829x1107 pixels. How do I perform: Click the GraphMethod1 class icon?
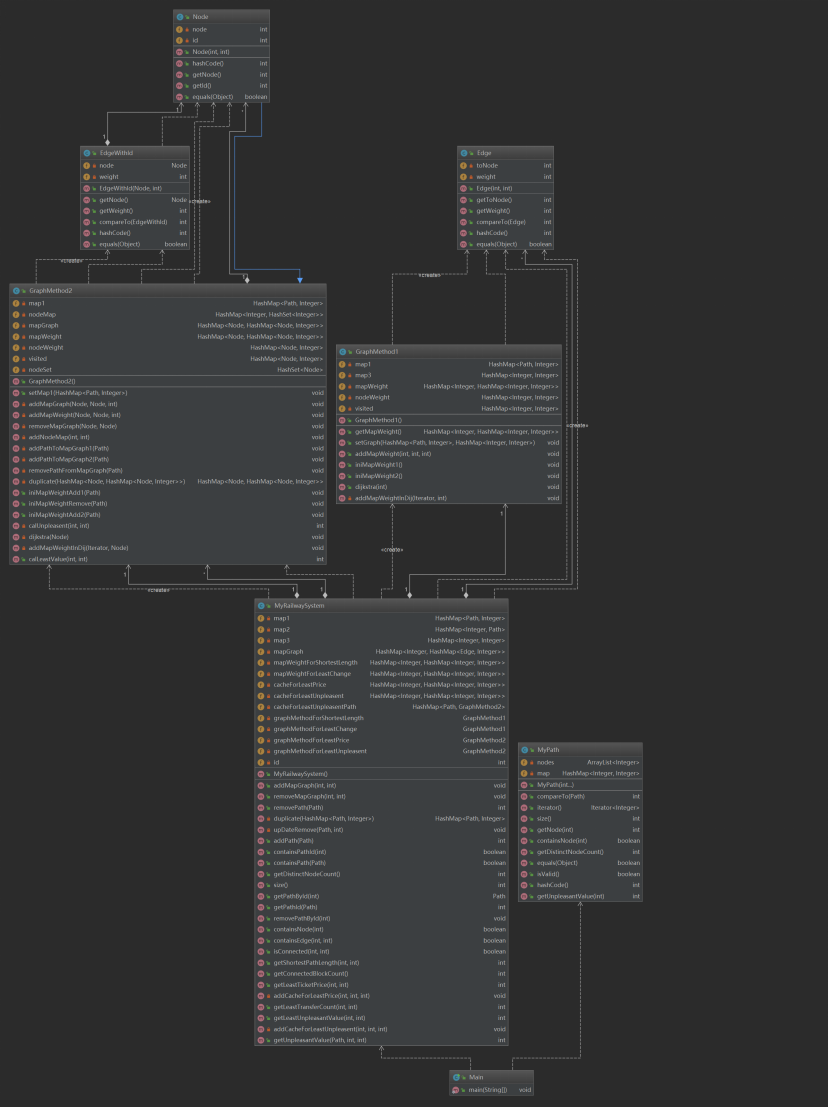point(342,351)
